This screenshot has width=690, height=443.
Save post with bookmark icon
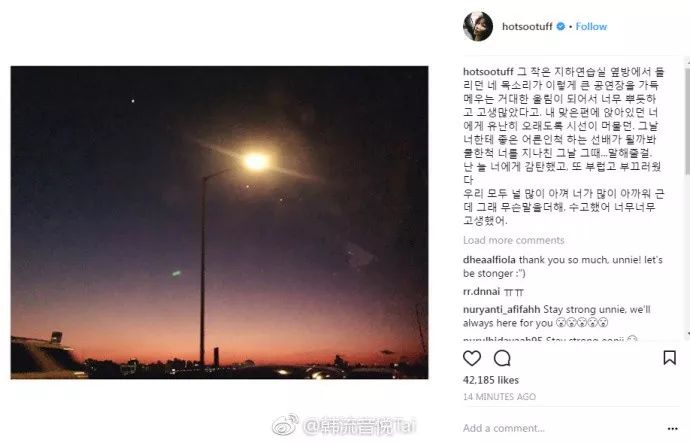click(x=669, y=358)
